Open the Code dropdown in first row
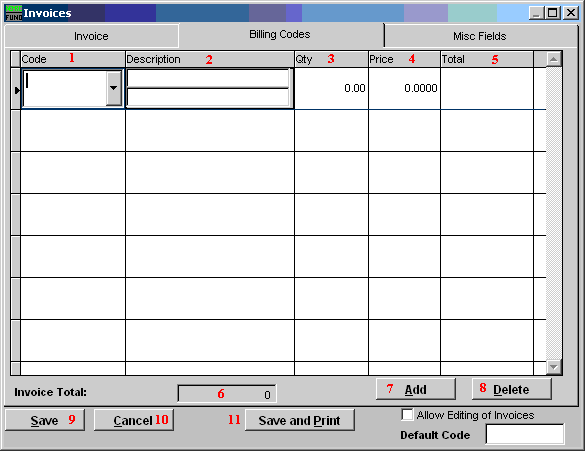Viewport: 585px width, 451px height. coord(113,88)
